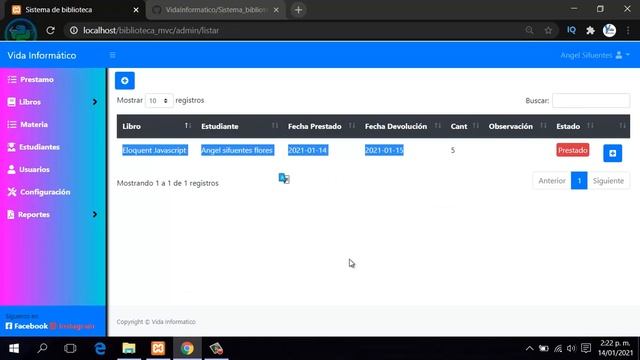Click the Prestamo list icon in sidebar
Image resolution: width=640 pixels, height=360 pixels.
tap(12, 80)
